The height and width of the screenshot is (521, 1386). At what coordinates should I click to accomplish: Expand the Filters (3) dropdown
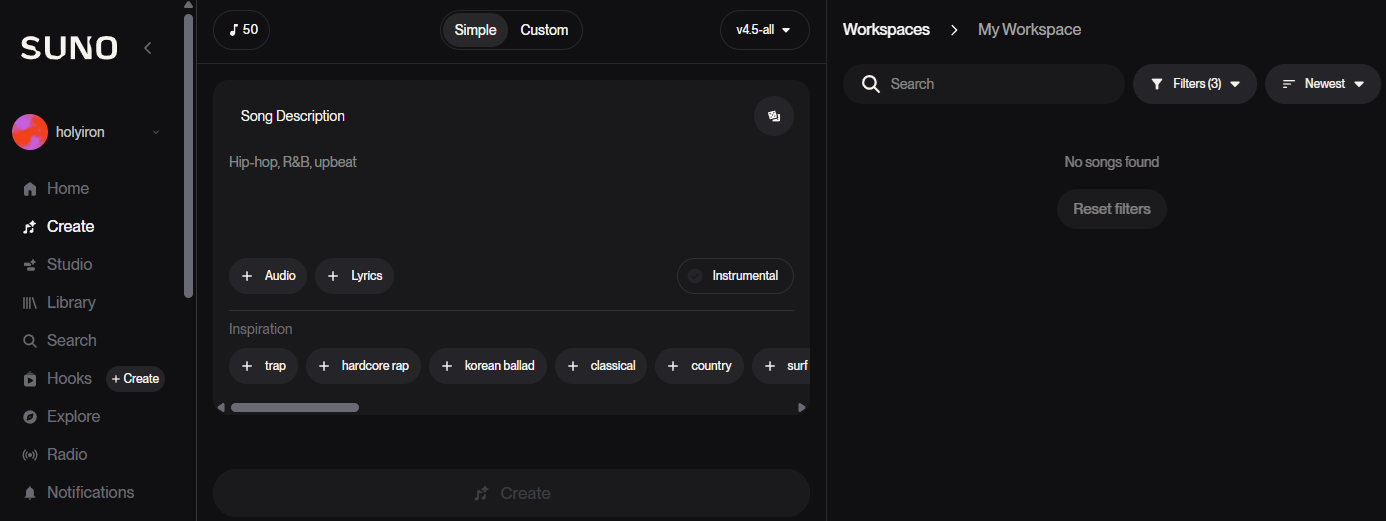(x=1194, y=84)
